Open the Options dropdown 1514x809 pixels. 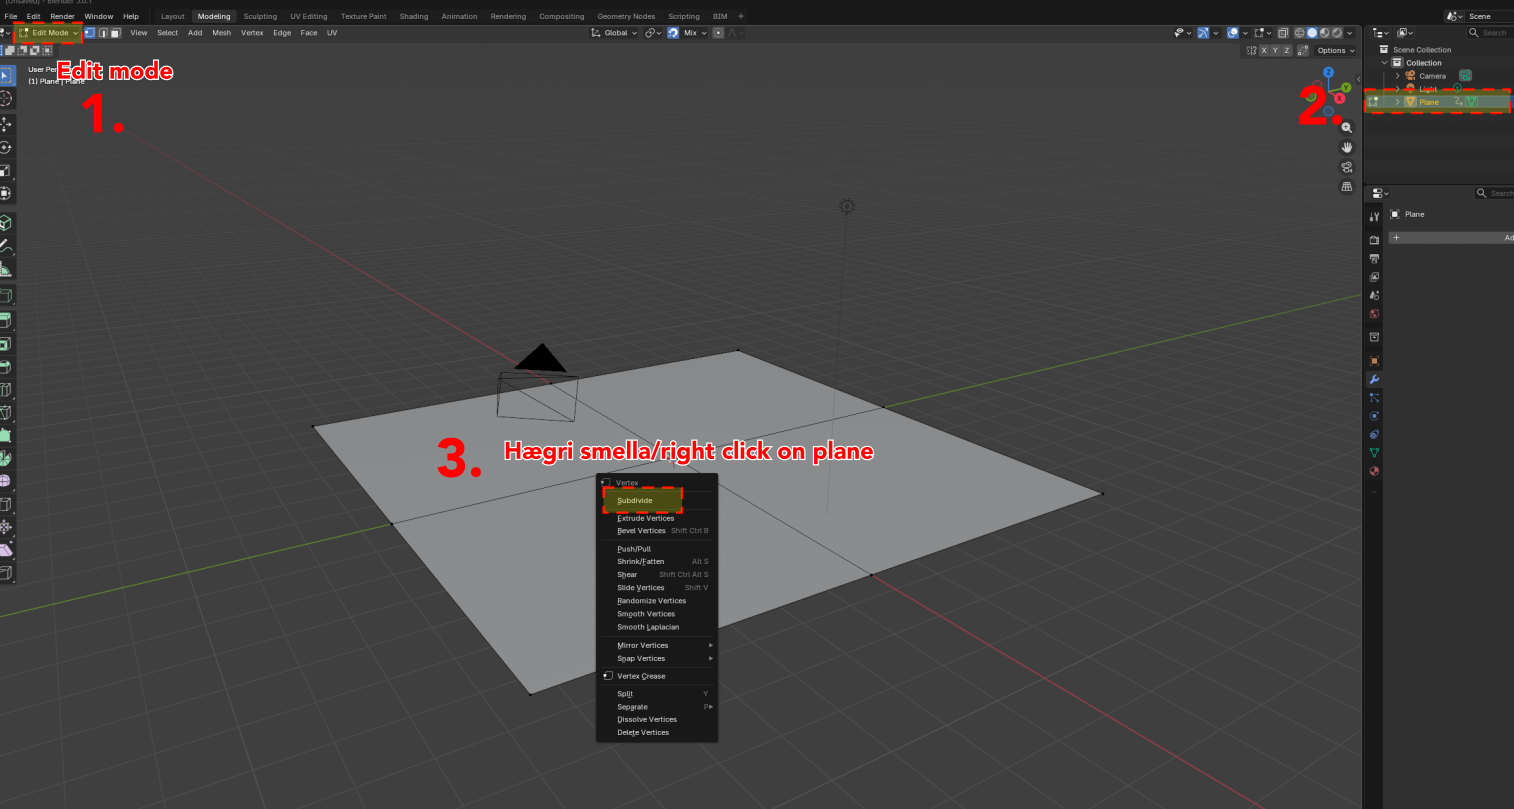tap(1334, 50)
